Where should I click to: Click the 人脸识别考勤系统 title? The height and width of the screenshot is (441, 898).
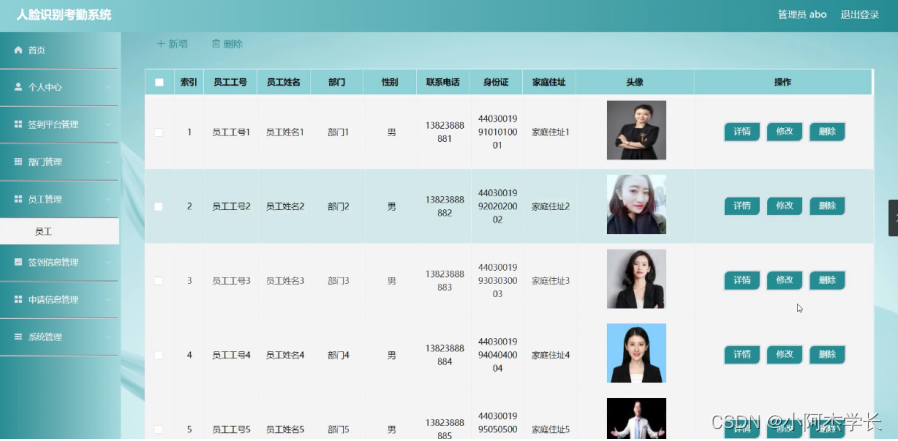click(x=64, y=15)
